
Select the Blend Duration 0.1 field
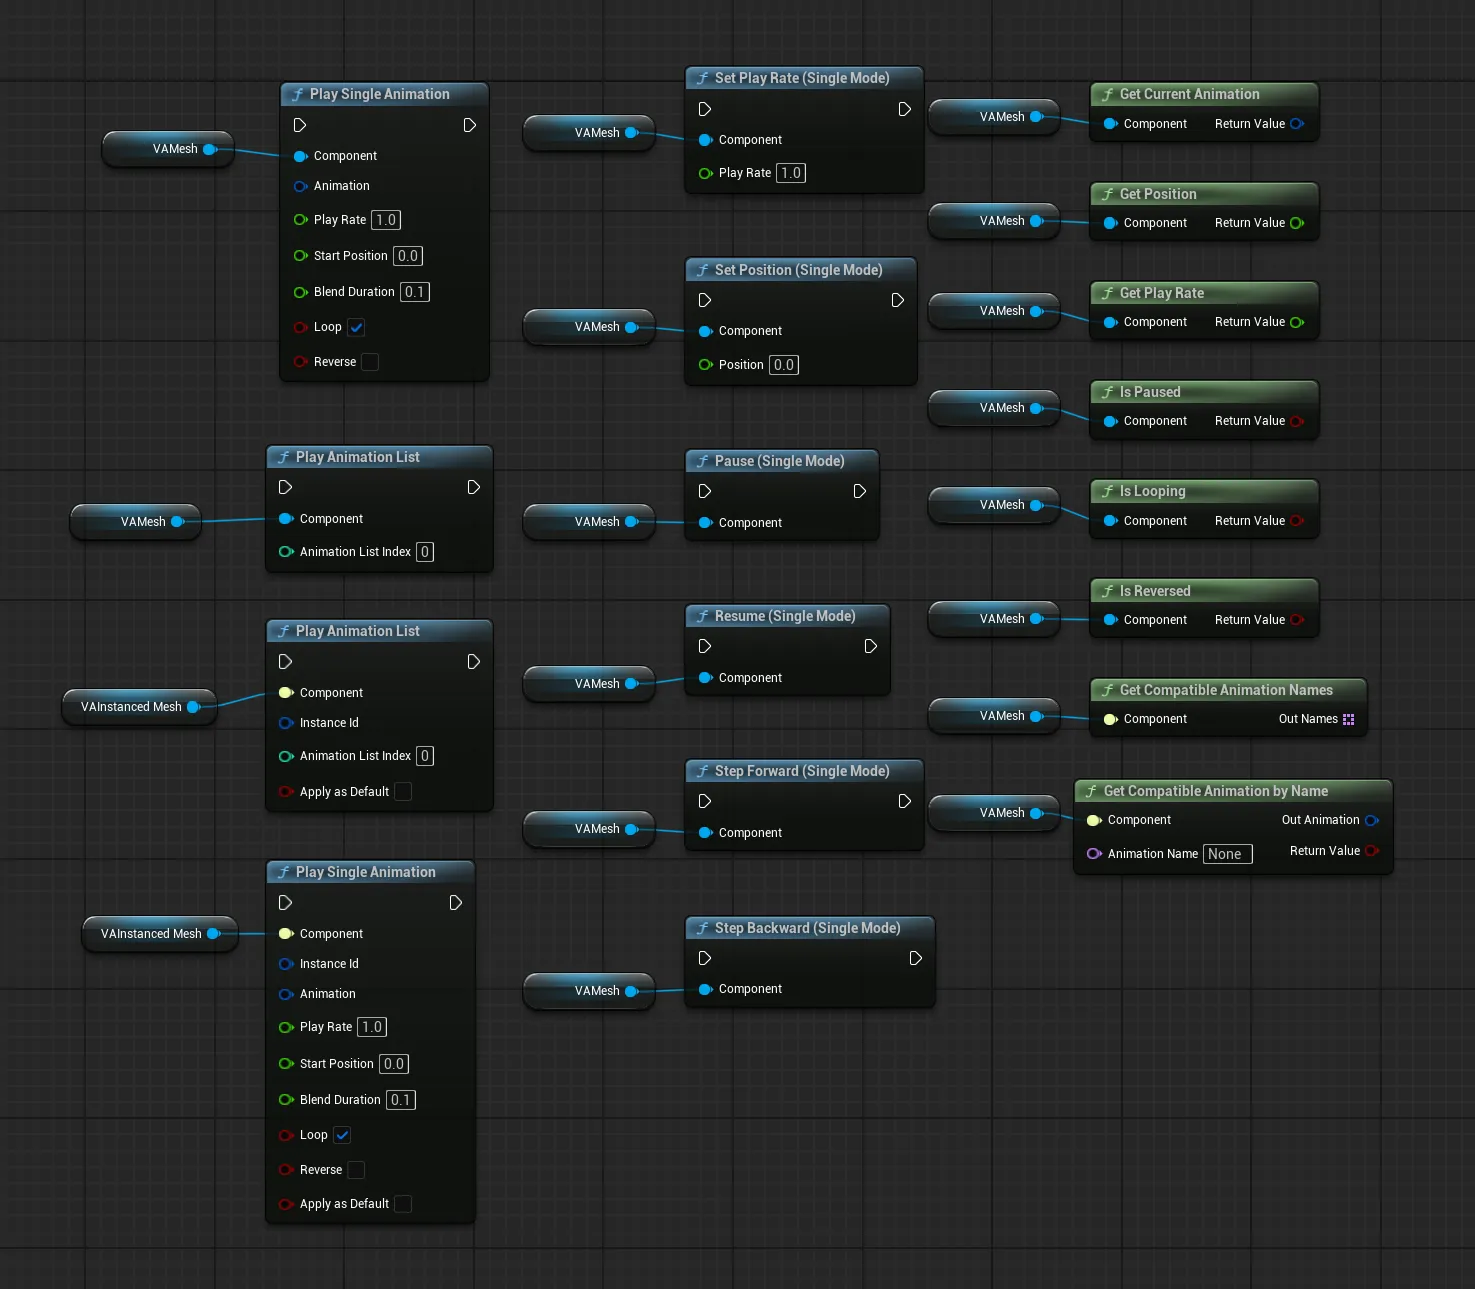point(415,292)
